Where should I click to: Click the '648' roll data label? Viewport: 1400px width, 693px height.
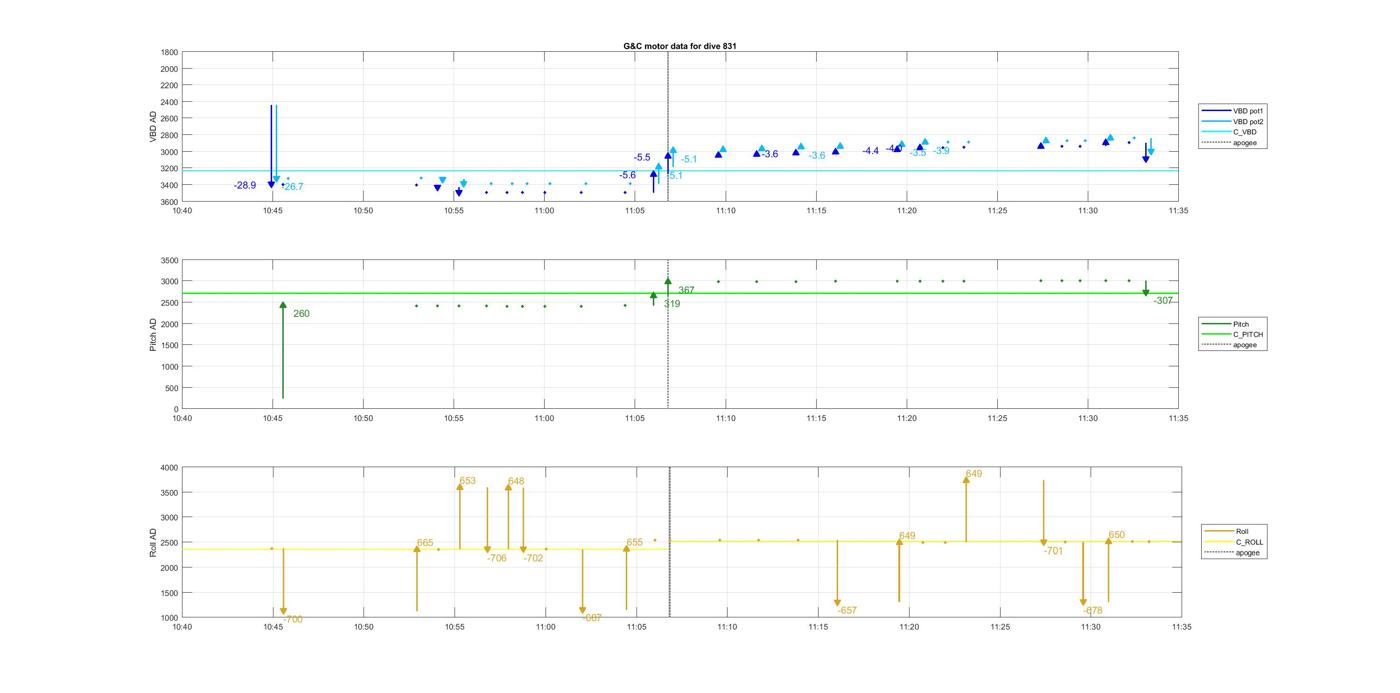516,481
